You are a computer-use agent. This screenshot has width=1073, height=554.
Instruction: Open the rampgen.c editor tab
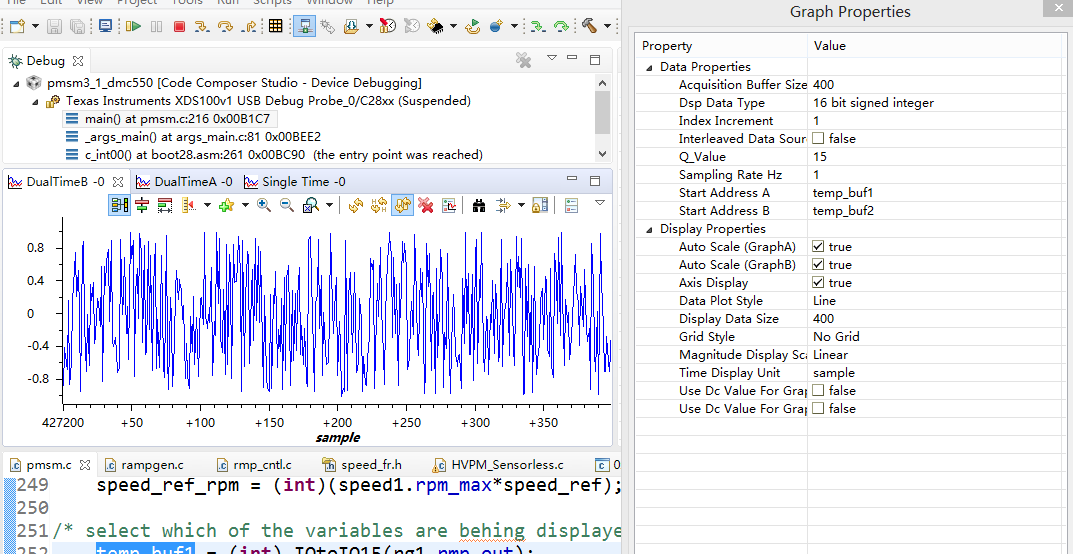(x=152, y=465)
